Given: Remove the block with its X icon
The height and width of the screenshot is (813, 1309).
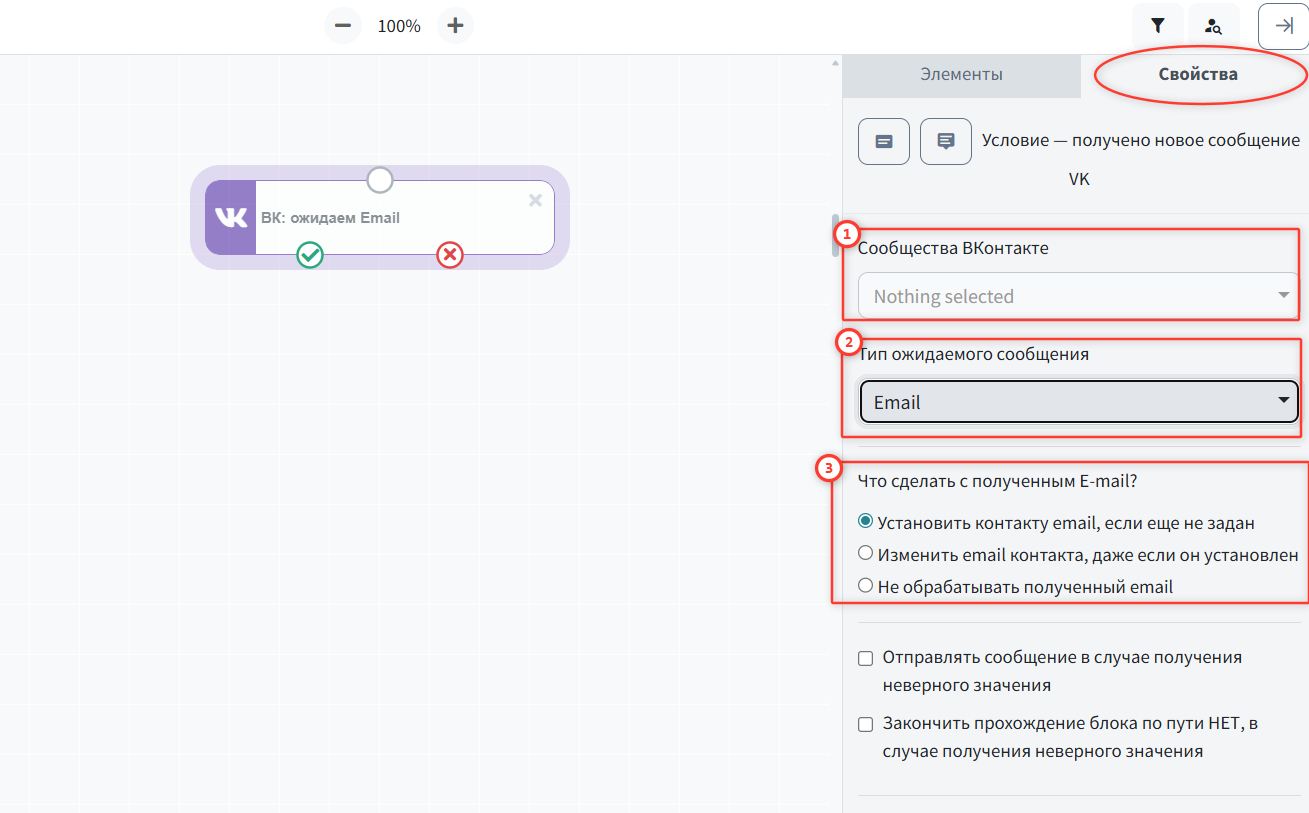Looking at the screenshot, I should [x=535, y=201].
